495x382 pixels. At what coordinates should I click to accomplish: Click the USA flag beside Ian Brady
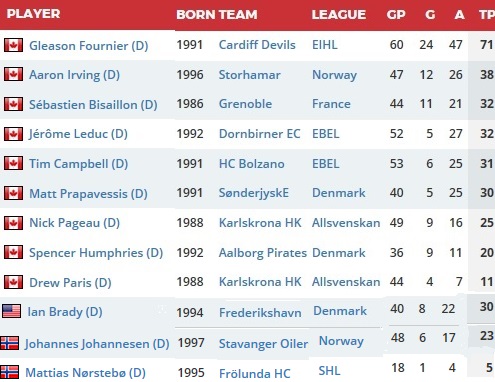pos(11,311)
